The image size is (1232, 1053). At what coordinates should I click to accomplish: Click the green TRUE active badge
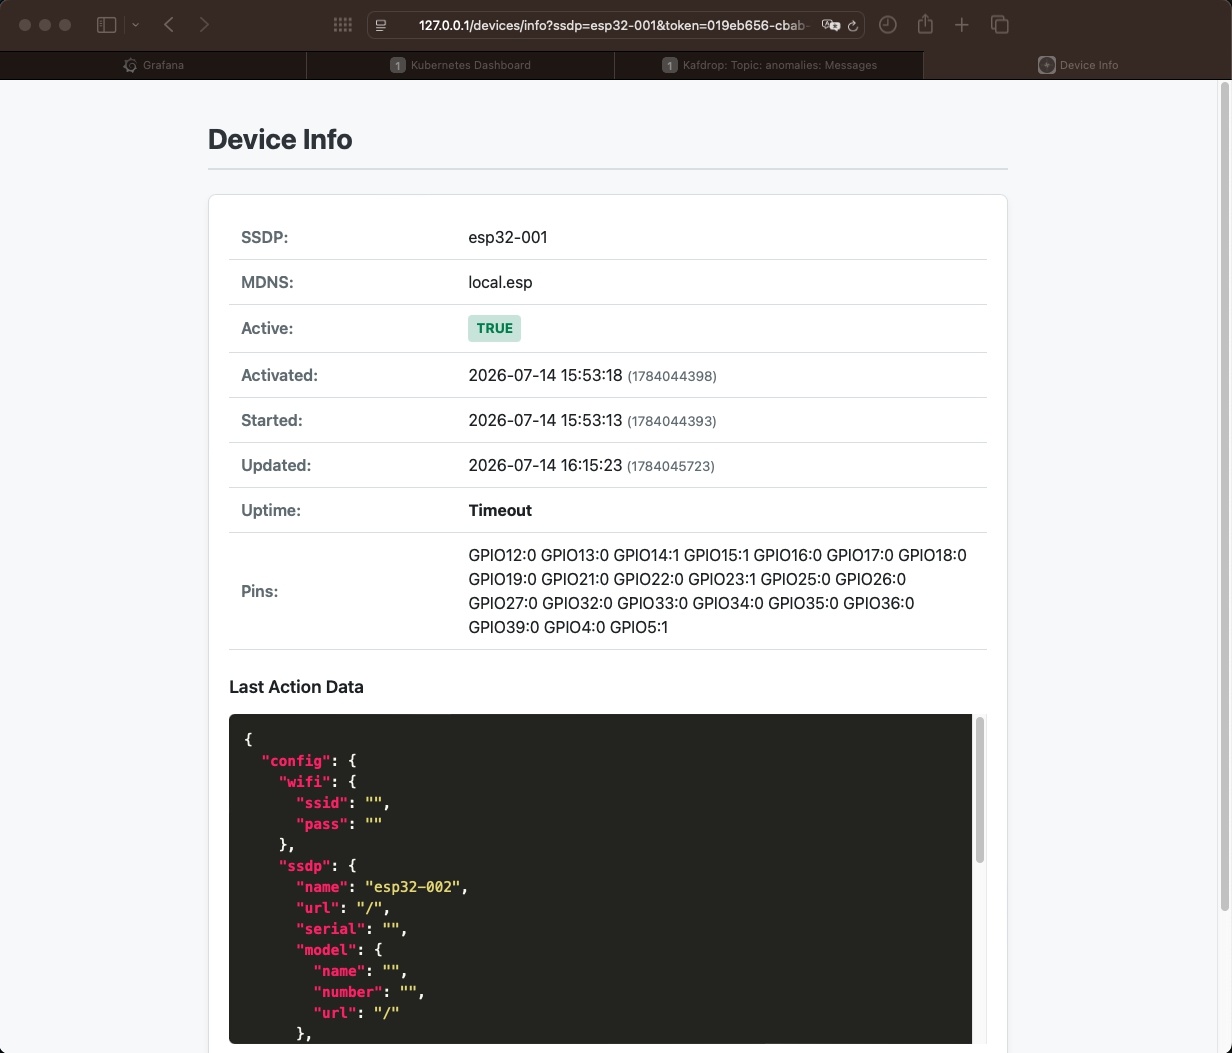tap(494, 328)
